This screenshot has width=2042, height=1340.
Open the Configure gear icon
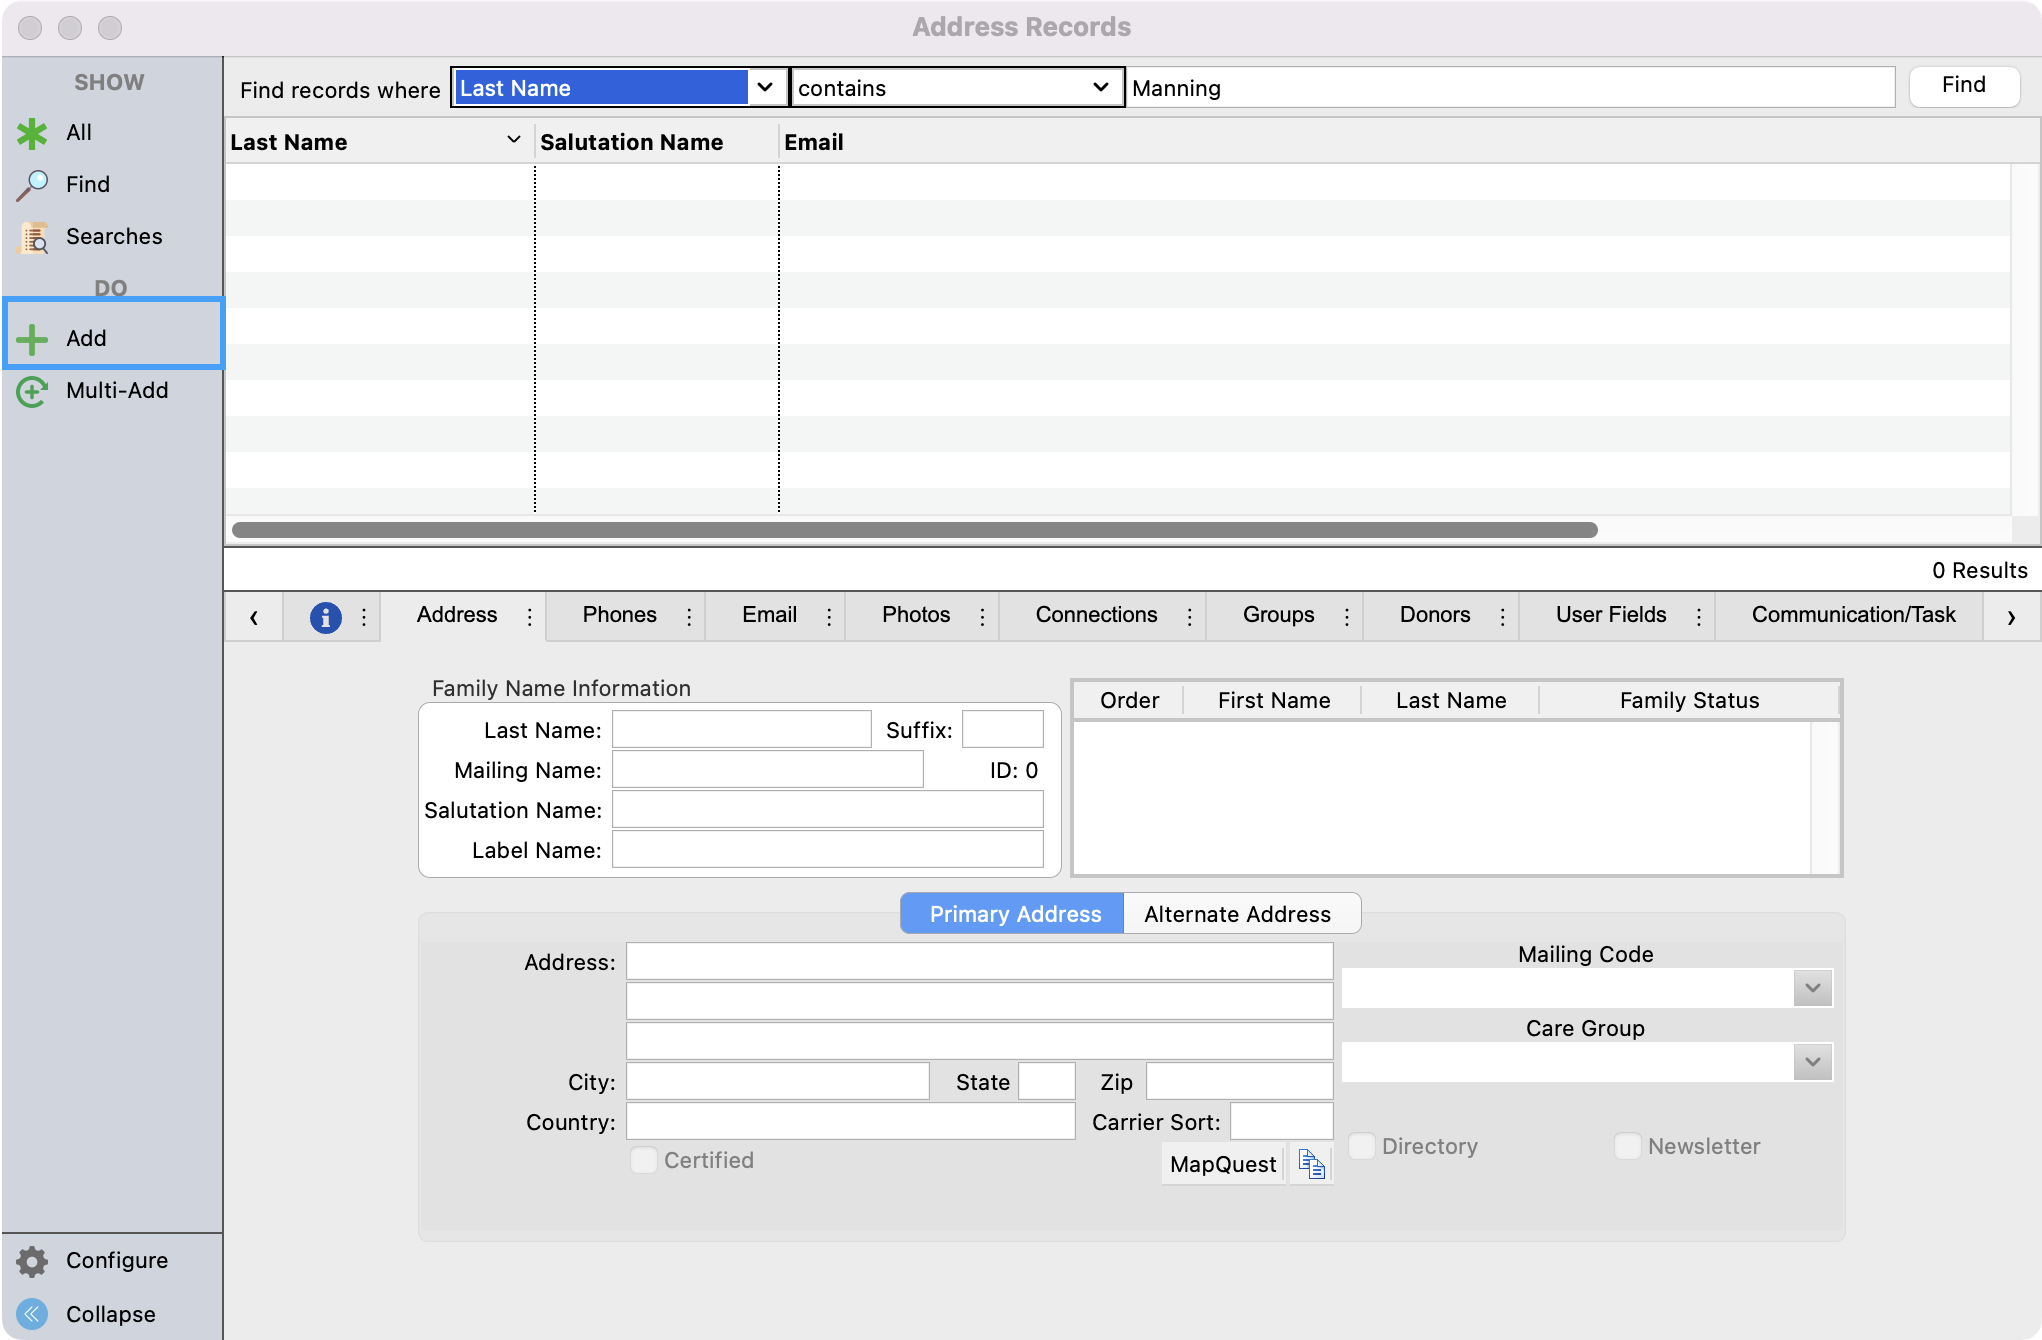point(32,1261)
